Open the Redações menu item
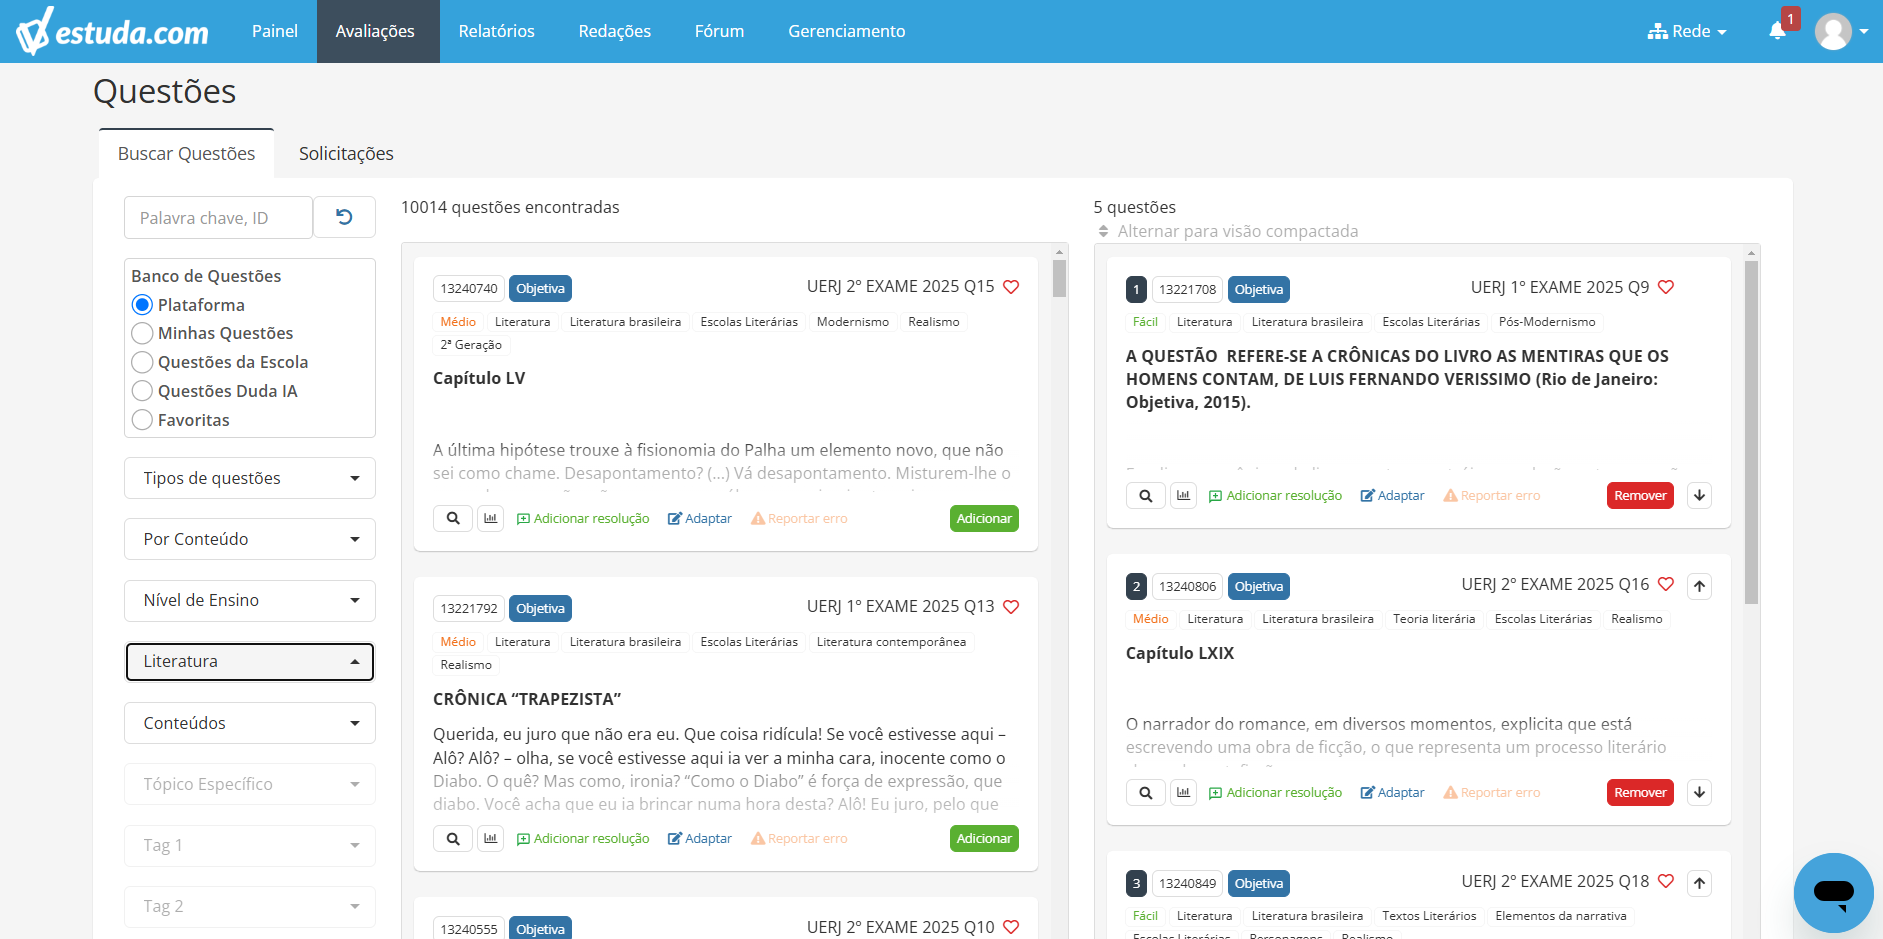Viewport: 1883px width, 939px height. (x=615, y=31)
